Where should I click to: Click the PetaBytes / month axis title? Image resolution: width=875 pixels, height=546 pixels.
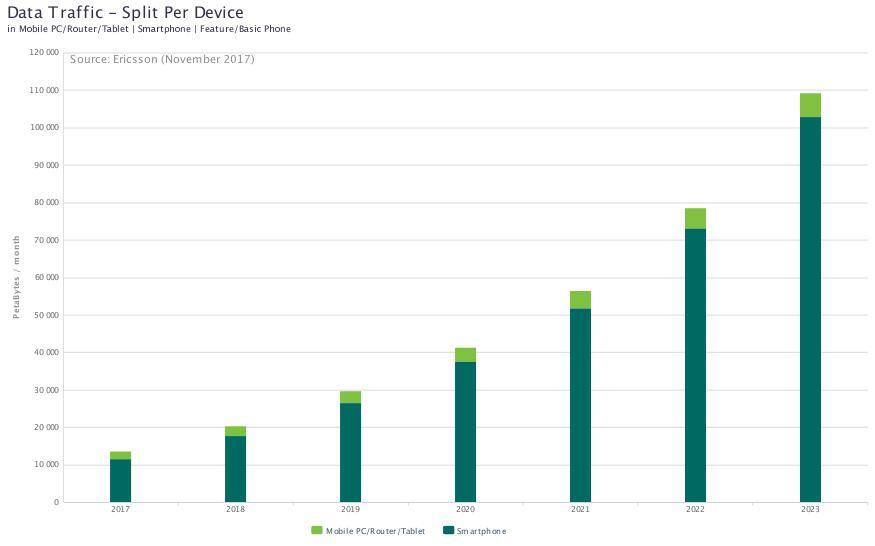[16, 277]
